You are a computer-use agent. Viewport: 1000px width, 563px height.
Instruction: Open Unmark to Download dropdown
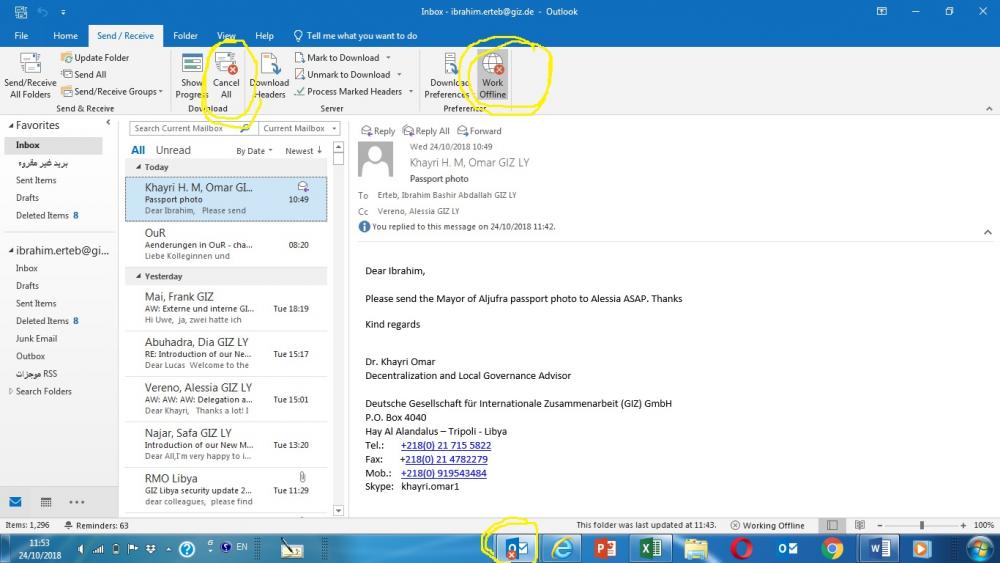(348, 75)
